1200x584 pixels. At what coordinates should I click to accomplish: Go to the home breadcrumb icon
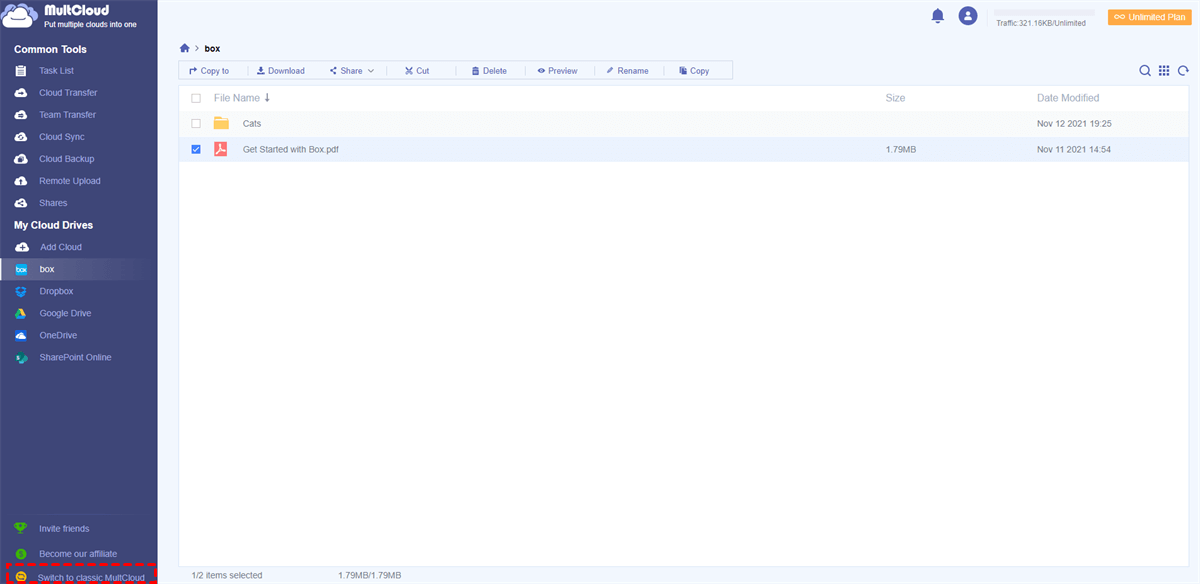pos(184,48)
